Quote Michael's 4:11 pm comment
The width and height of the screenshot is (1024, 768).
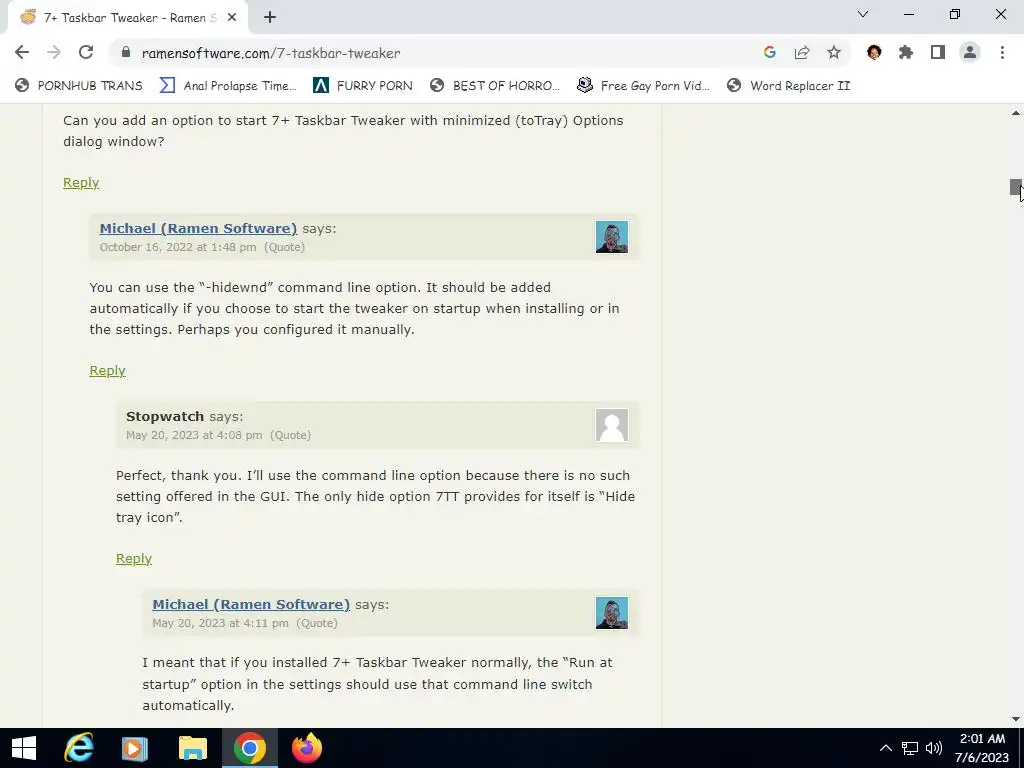pyautogui.click(x=317, y=623)
